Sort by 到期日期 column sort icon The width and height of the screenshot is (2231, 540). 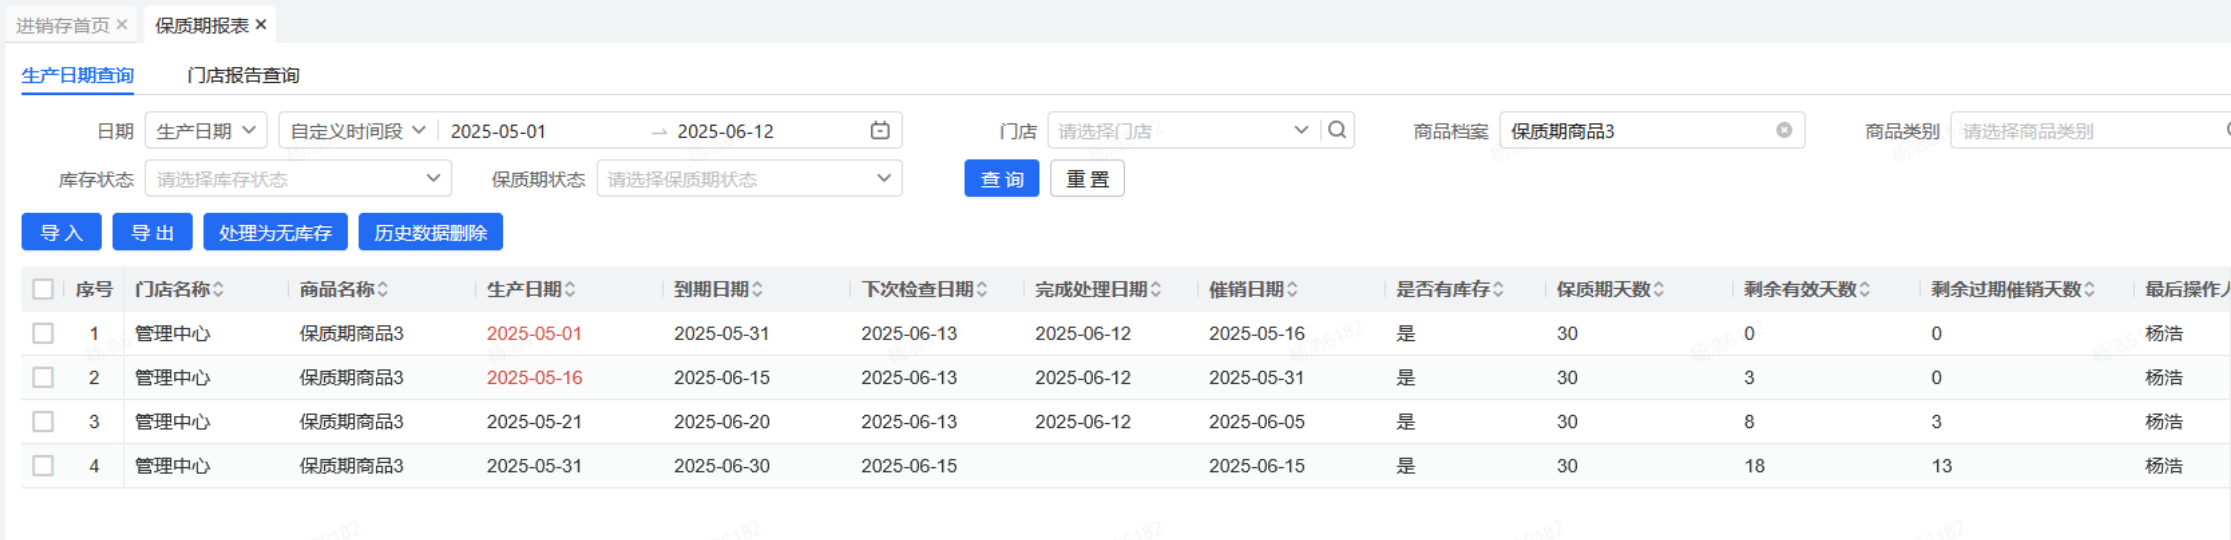757,289
